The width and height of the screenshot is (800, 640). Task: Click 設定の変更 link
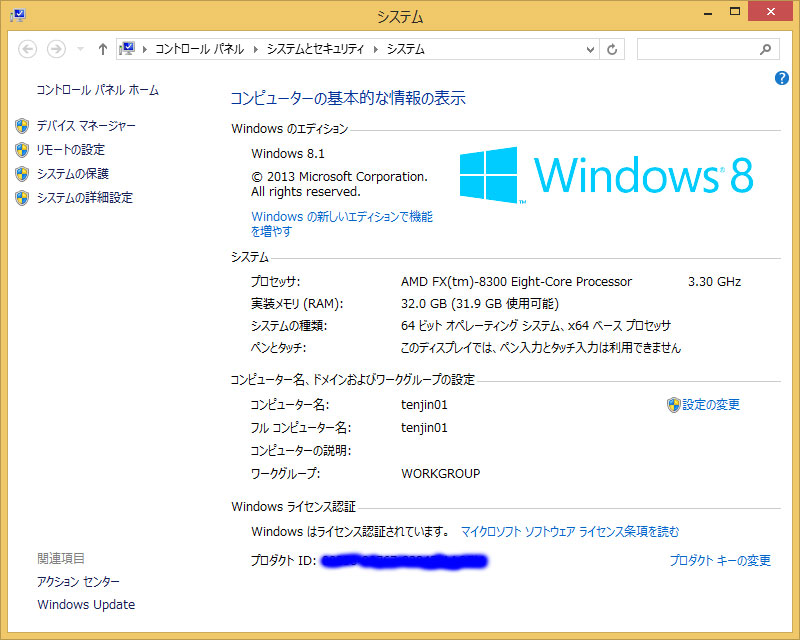(x=711, y=405)
